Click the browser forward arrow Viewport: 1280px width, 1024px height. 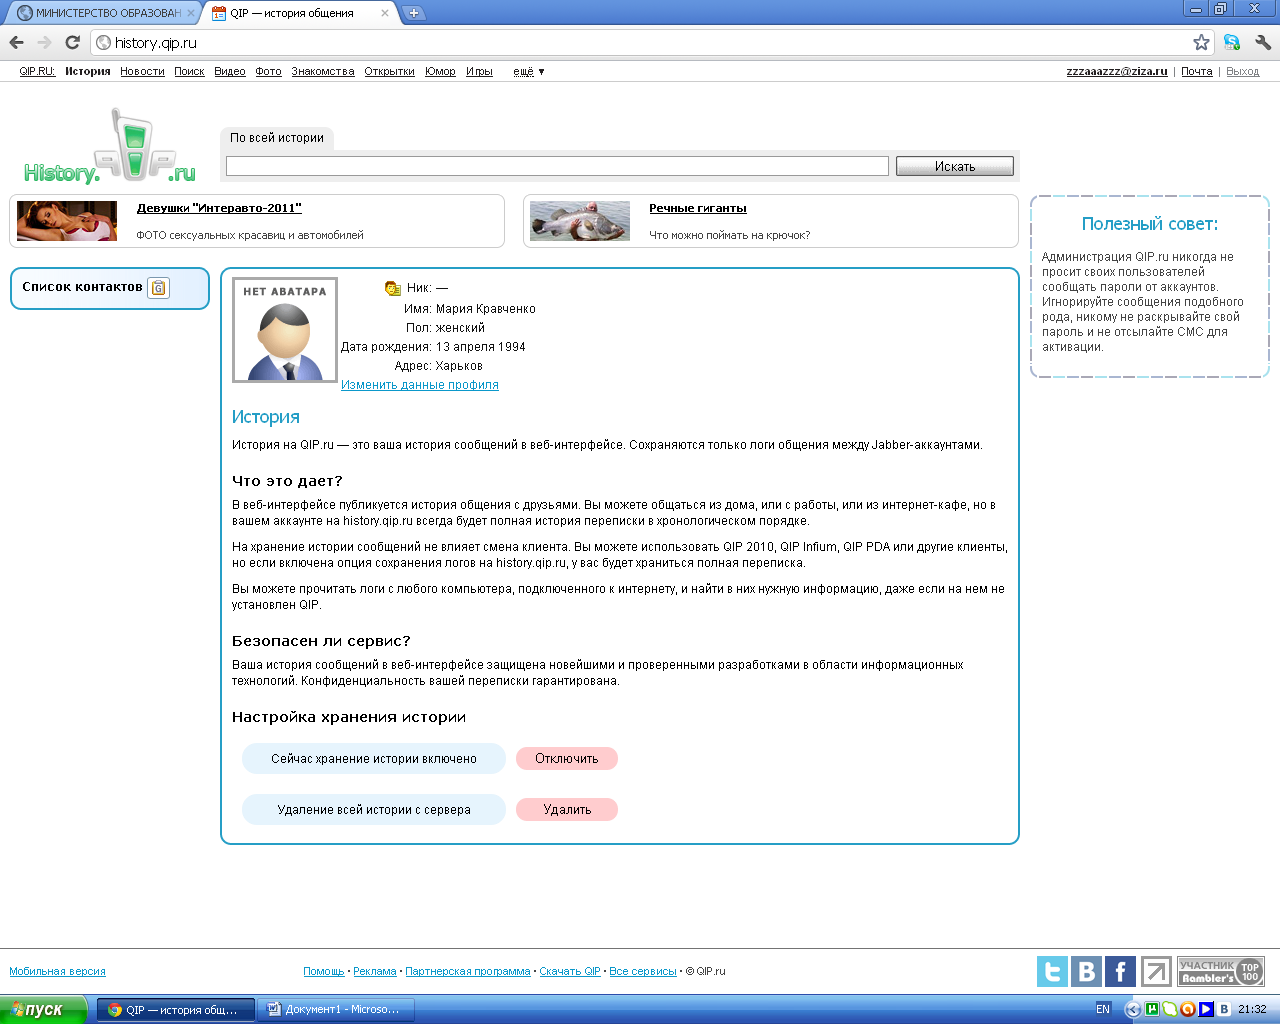(44, 42)
